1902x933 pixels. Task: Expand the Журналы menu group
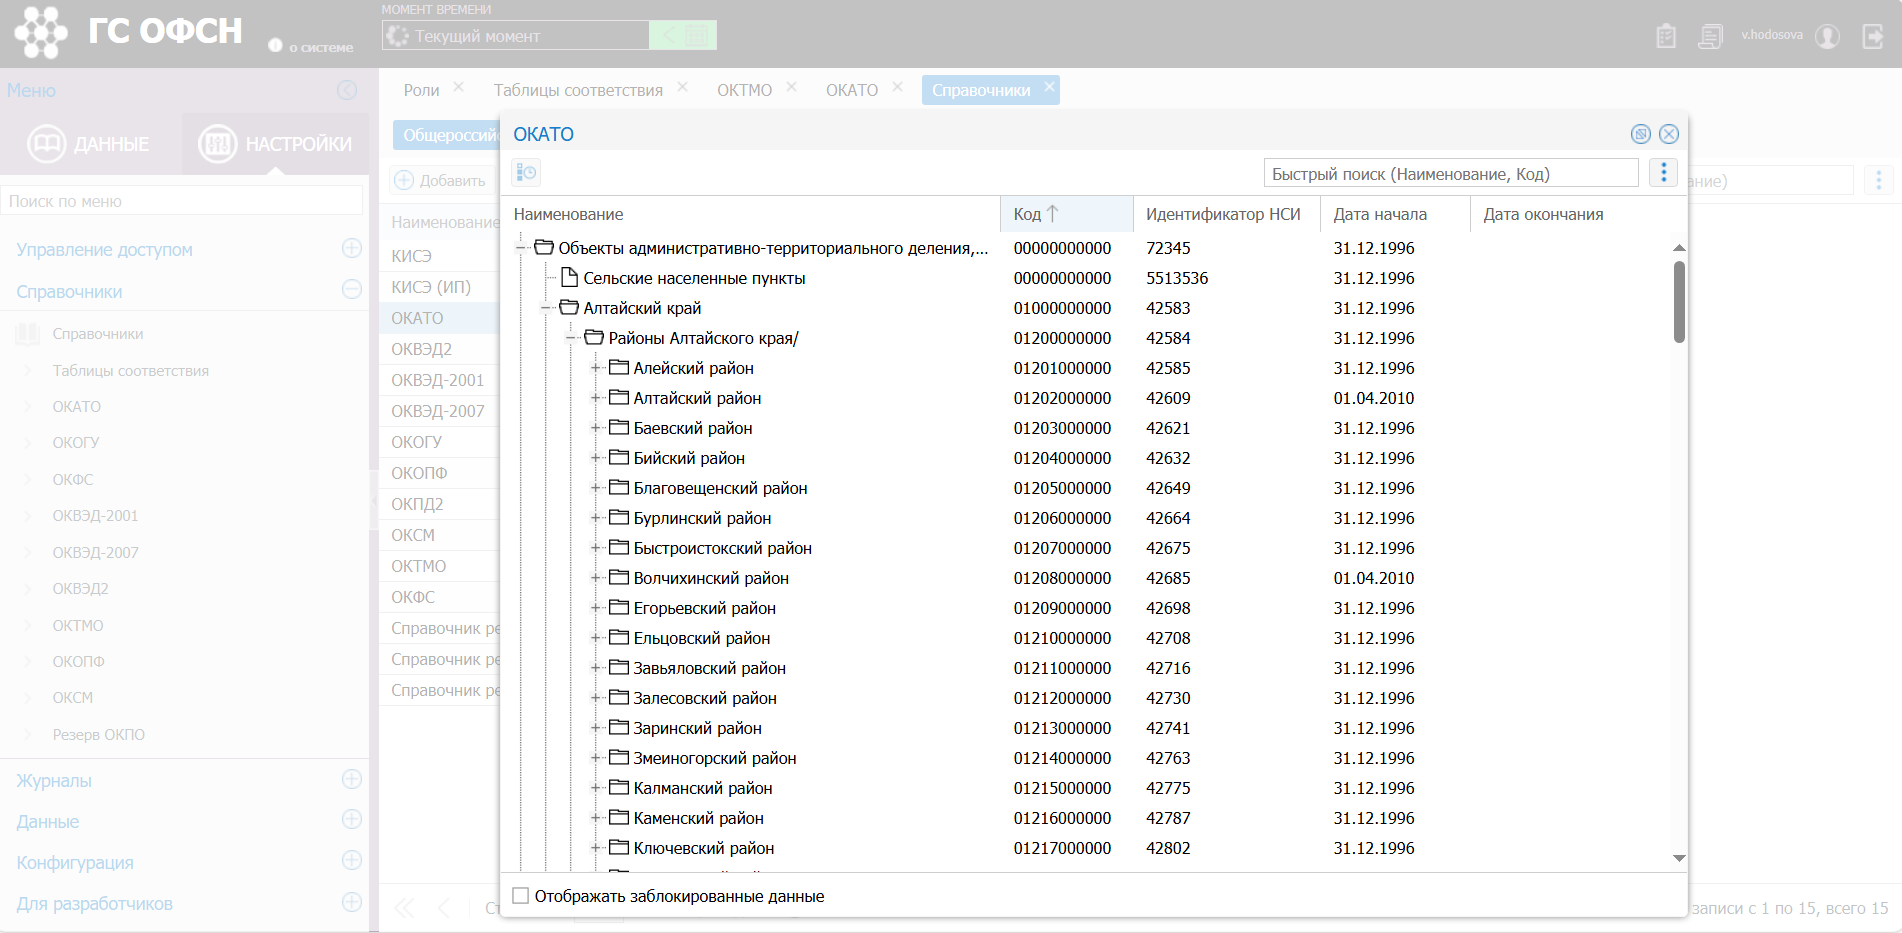pos(352,779)
